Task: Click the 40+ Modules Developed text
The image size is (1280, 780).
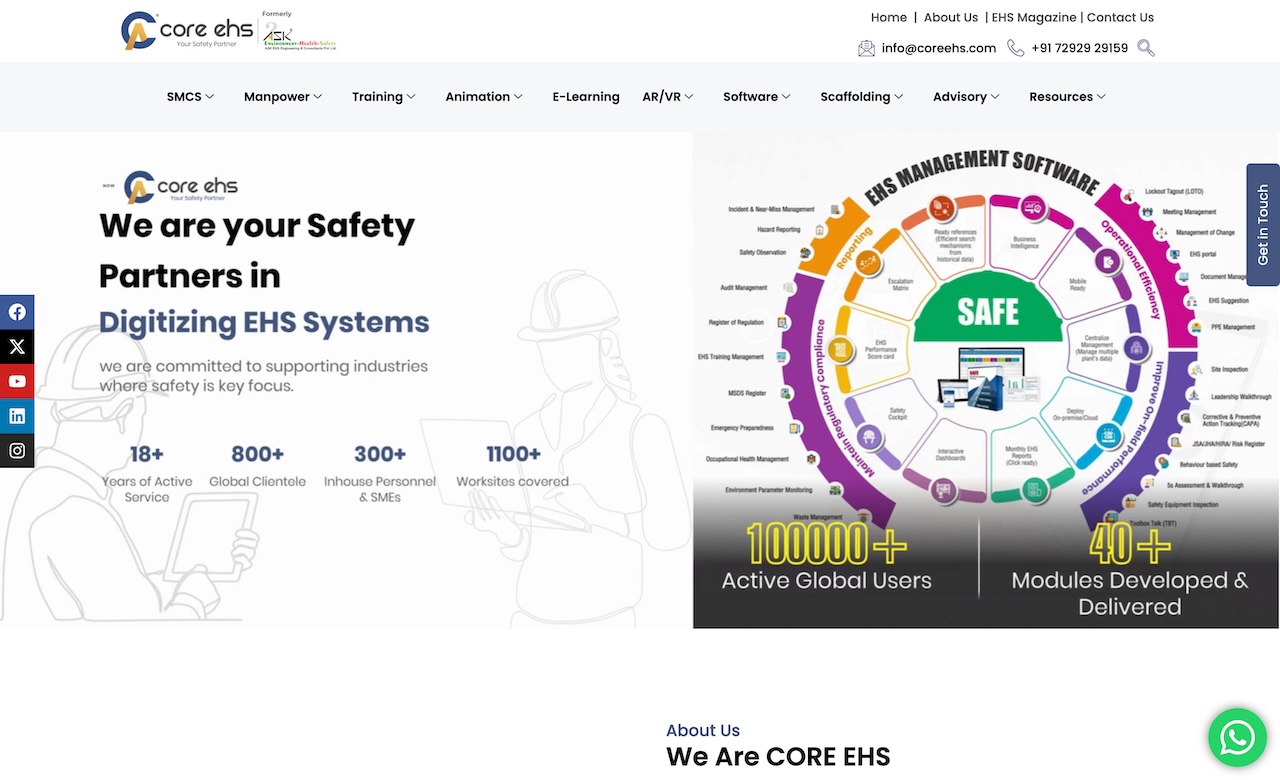Action: (1130, 570)
